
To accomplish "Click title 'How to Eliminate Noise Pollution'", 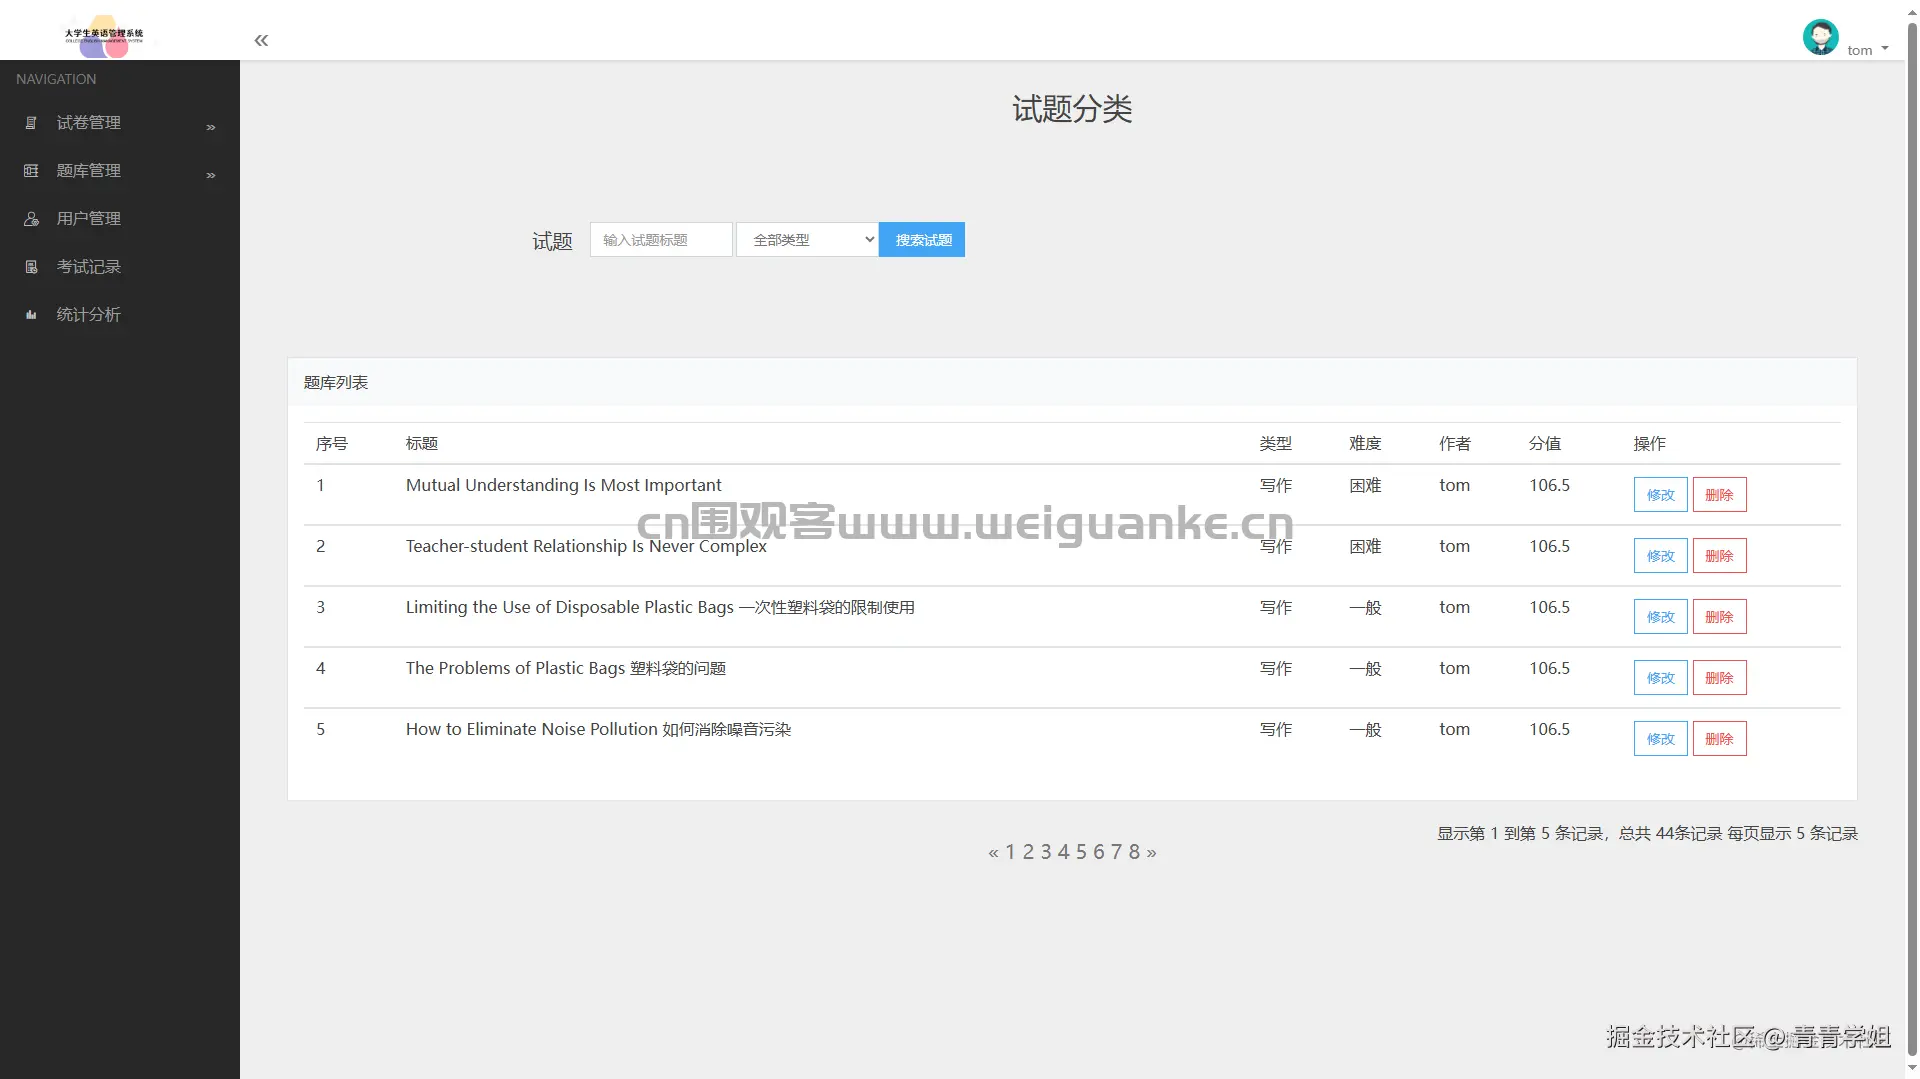I will tap(598, 729).
